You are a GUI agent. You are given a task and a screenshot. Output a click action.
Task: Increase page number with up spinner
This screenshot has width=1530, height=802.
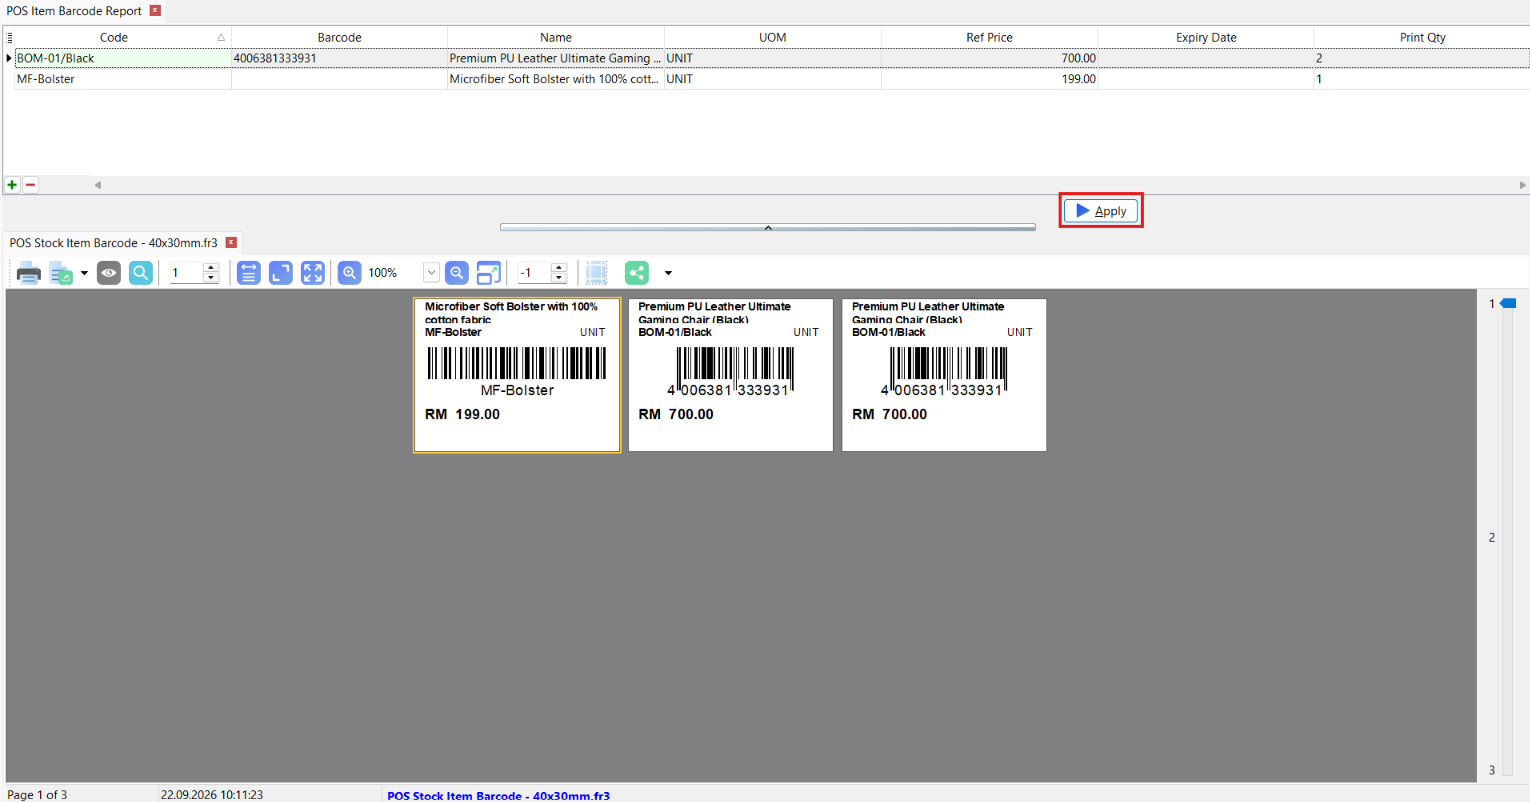coord(211,268)
